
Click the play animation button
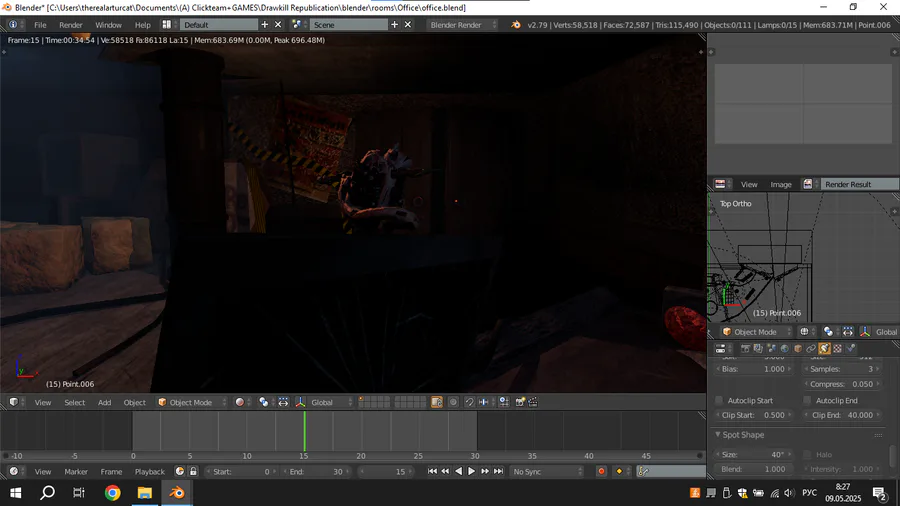(471, 472)
